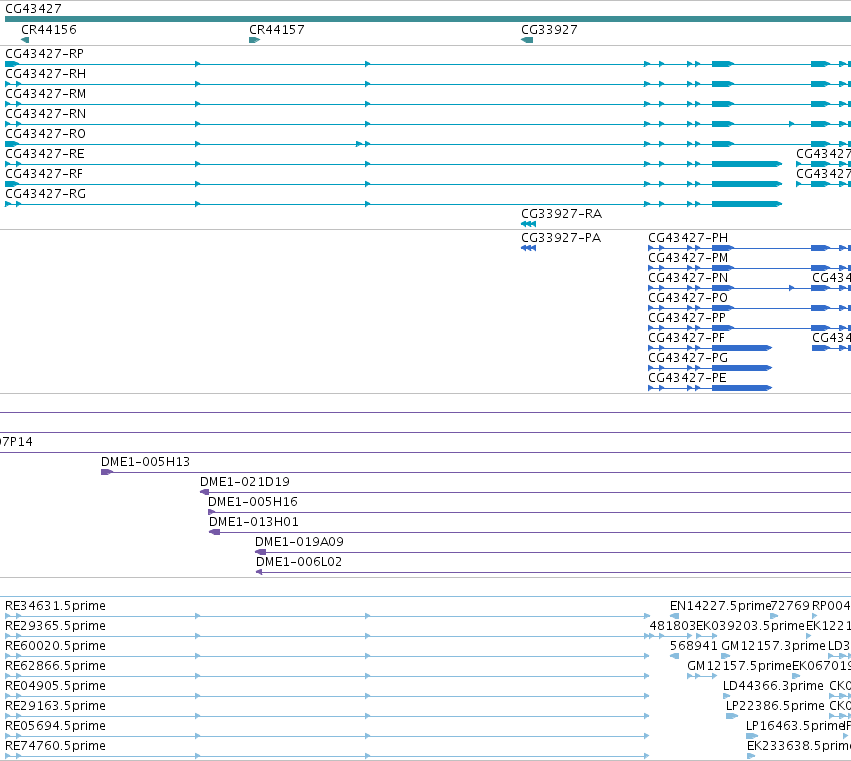Select protein CG43427-PF label

point(687,338)
